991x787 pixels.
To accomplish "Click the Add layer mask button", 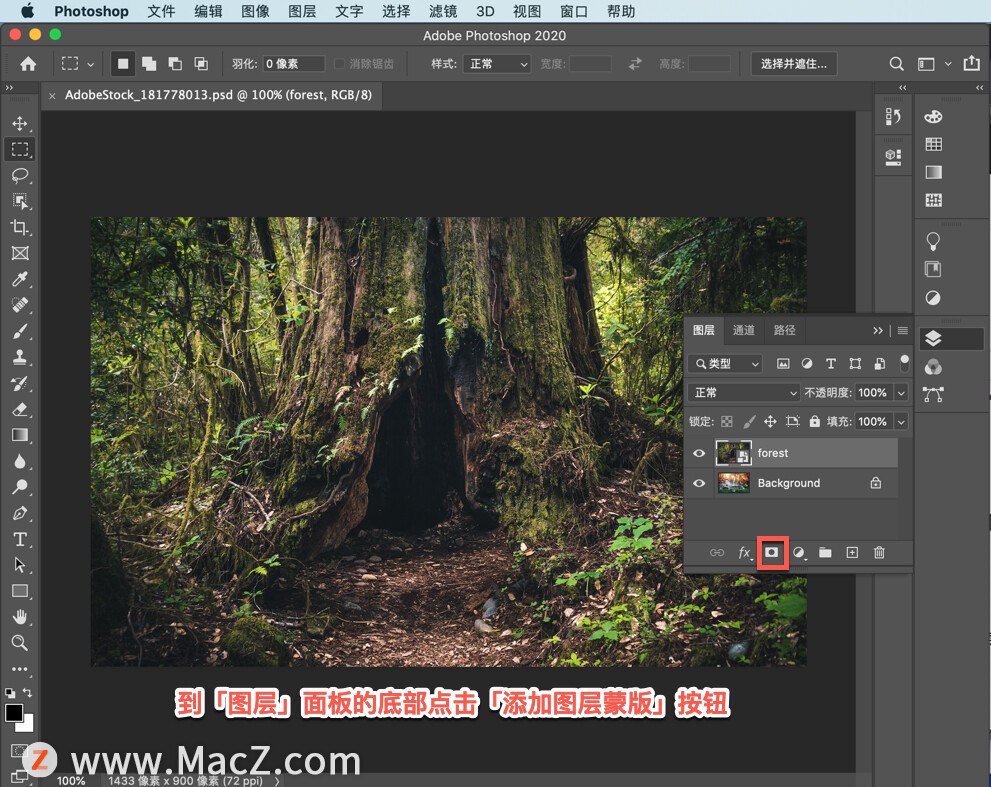I will tap(773, 552).
